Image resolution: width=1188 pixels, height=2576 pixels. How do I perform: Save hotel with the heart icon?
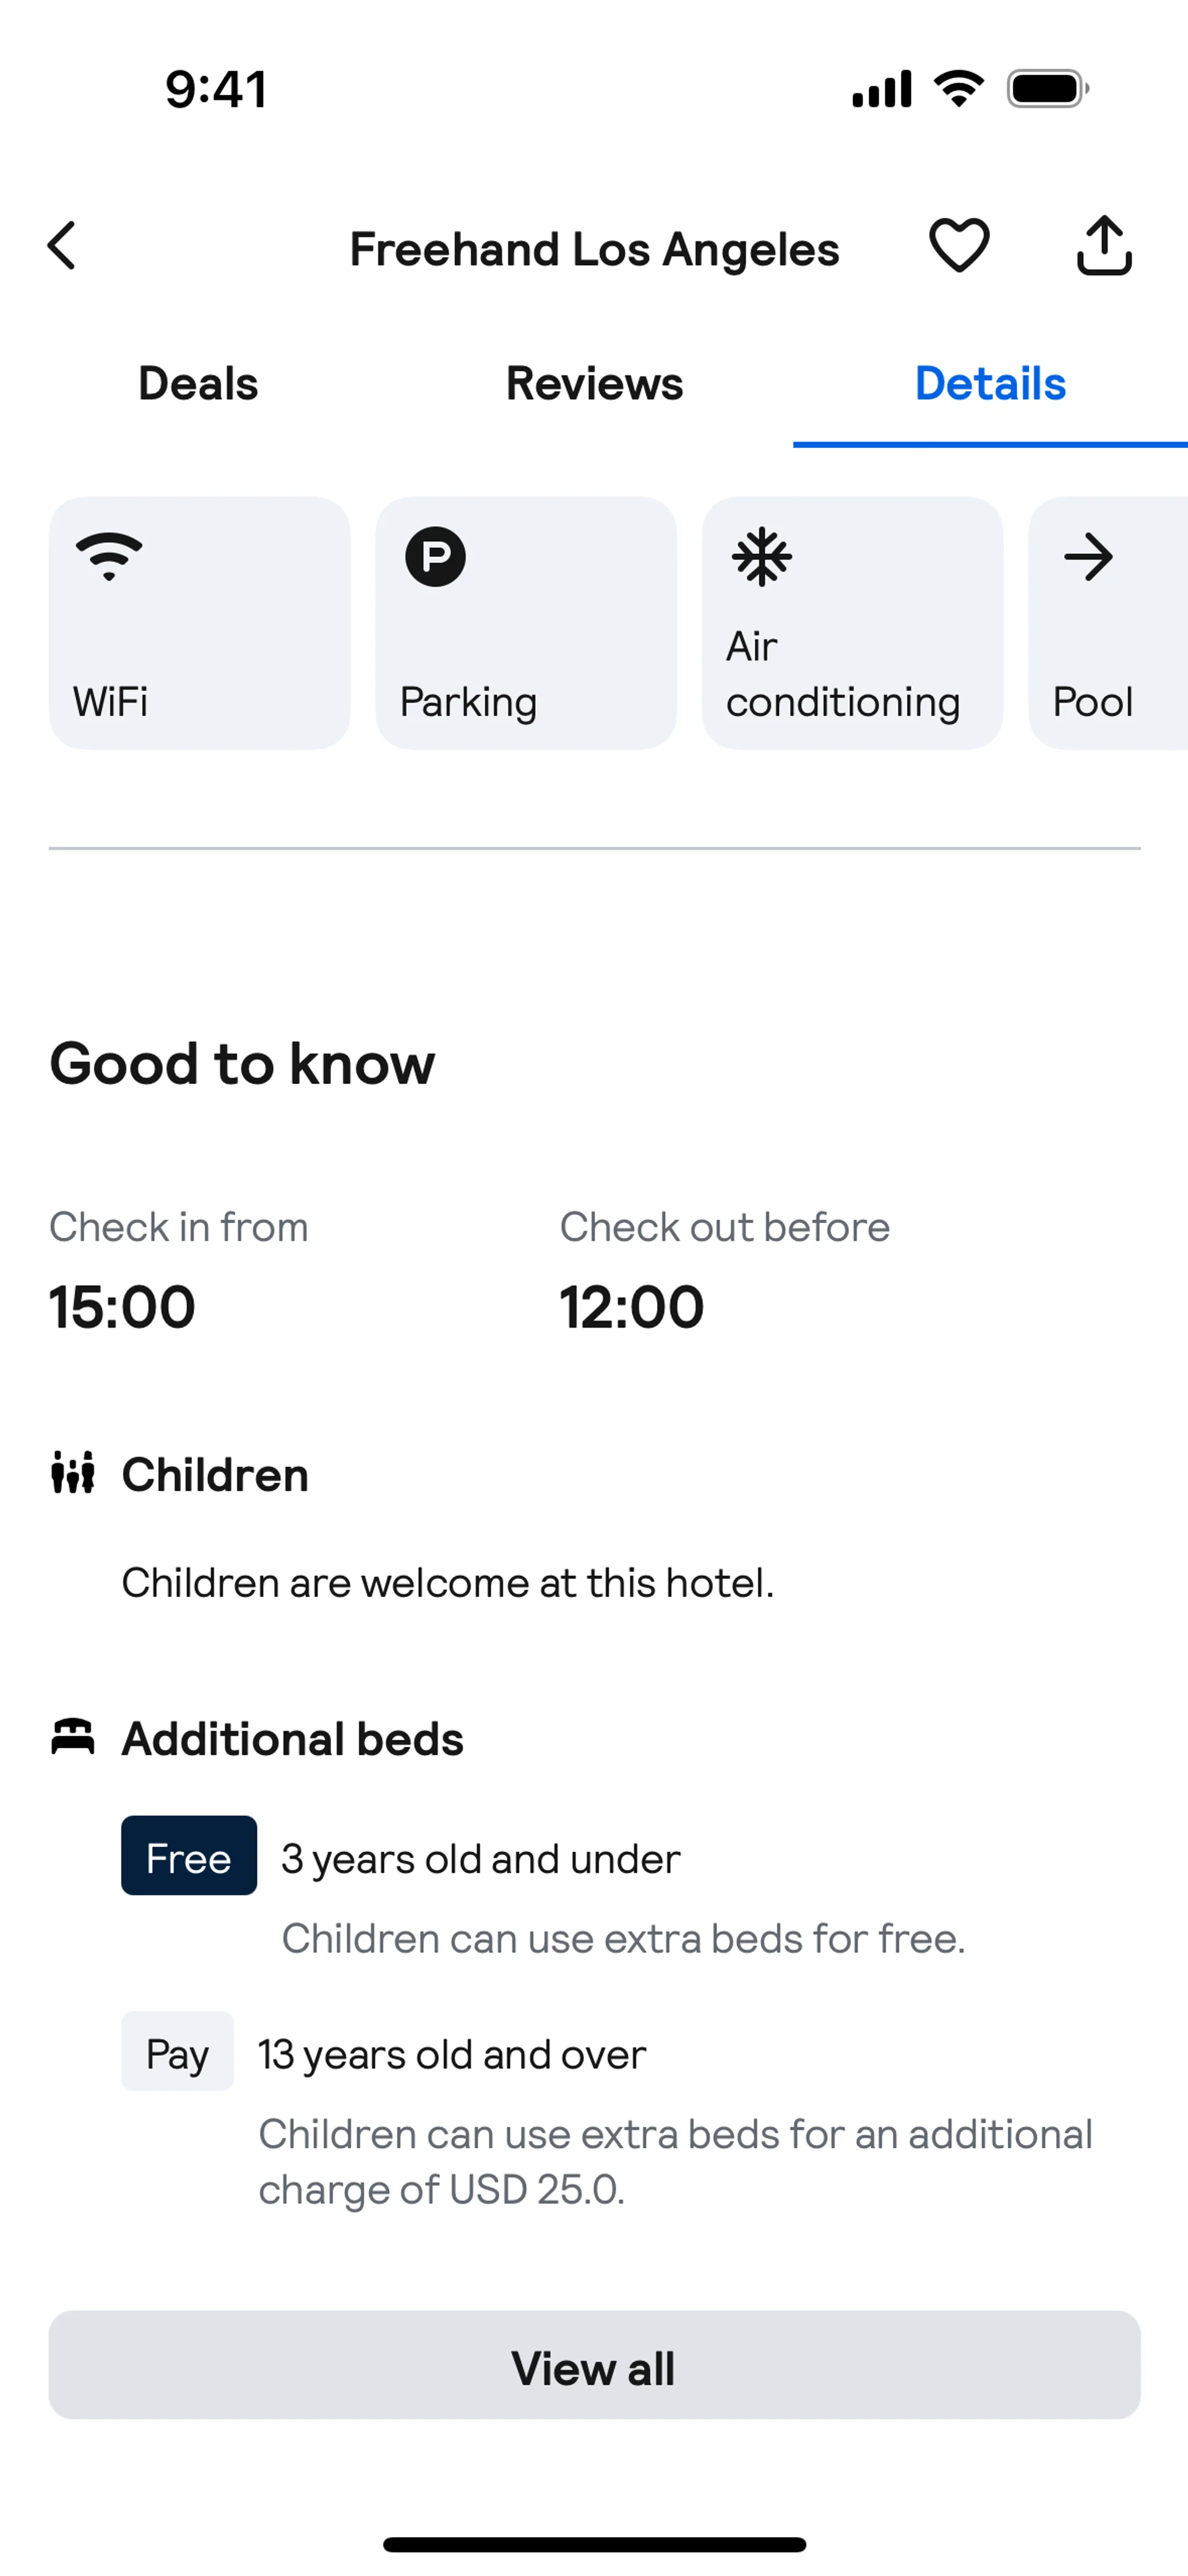[959, 245]
